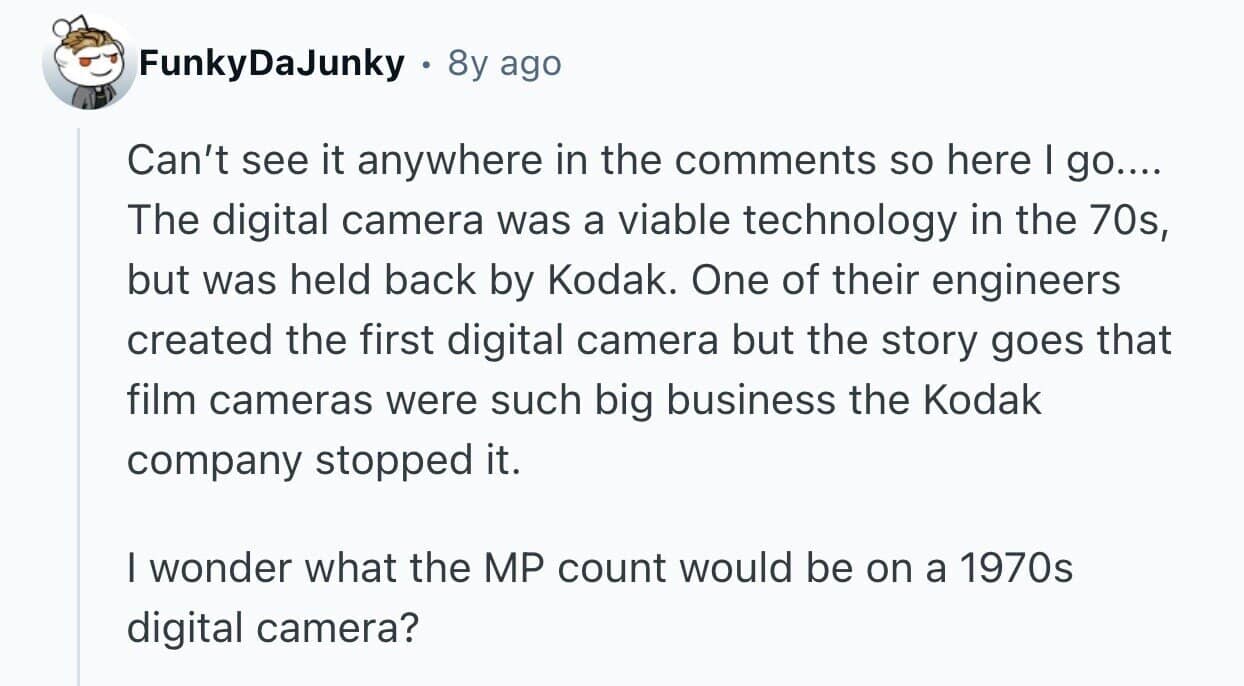The height and width of the screenshot is (686, 1244).
Task: Click the text "1970s" in the question
Action: pyautogui.click(x=1015, y=569)
